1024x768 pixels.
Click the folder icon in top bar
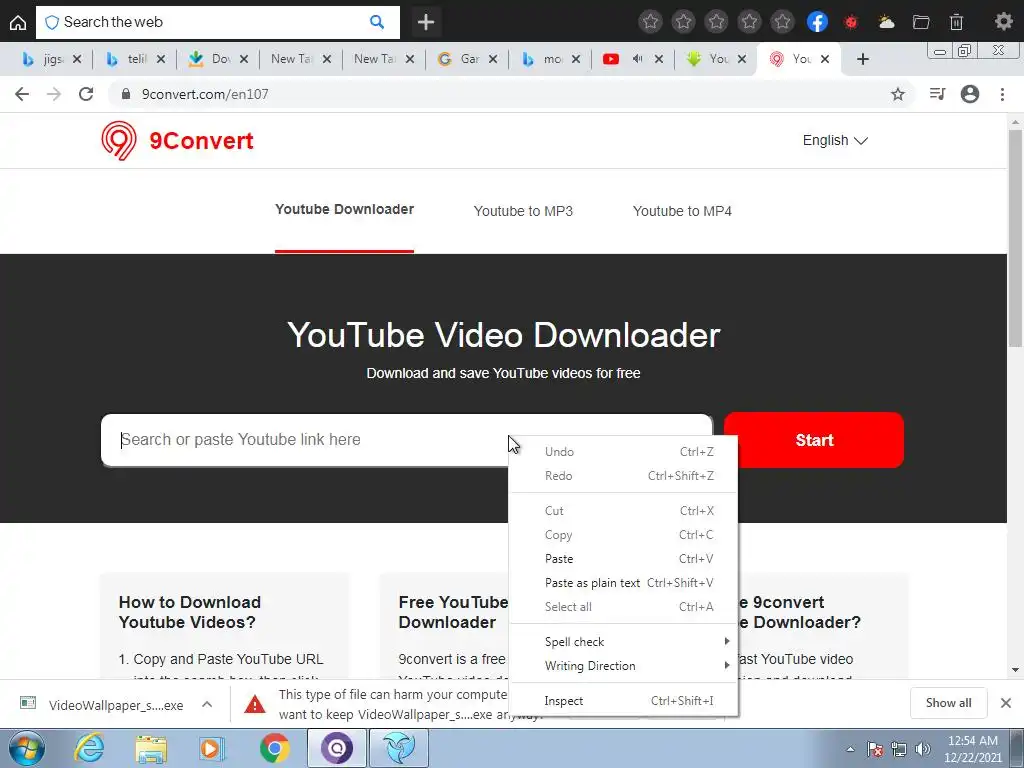[x=921, y=22]
